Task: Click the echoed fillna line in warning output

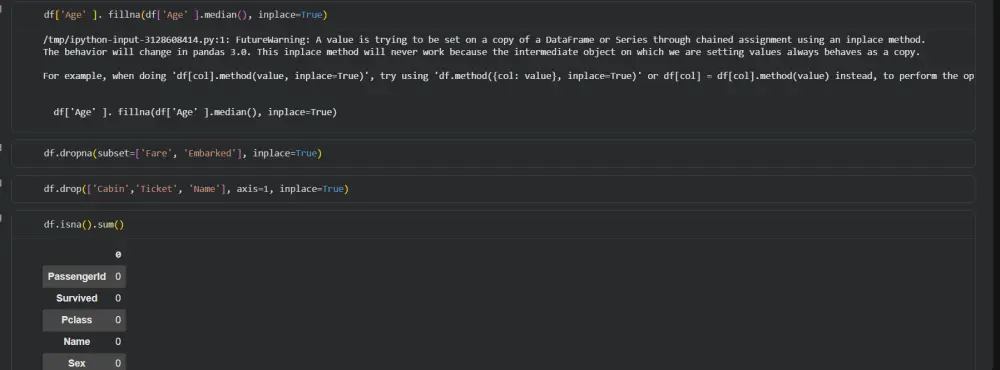Action: coord(195,112)
